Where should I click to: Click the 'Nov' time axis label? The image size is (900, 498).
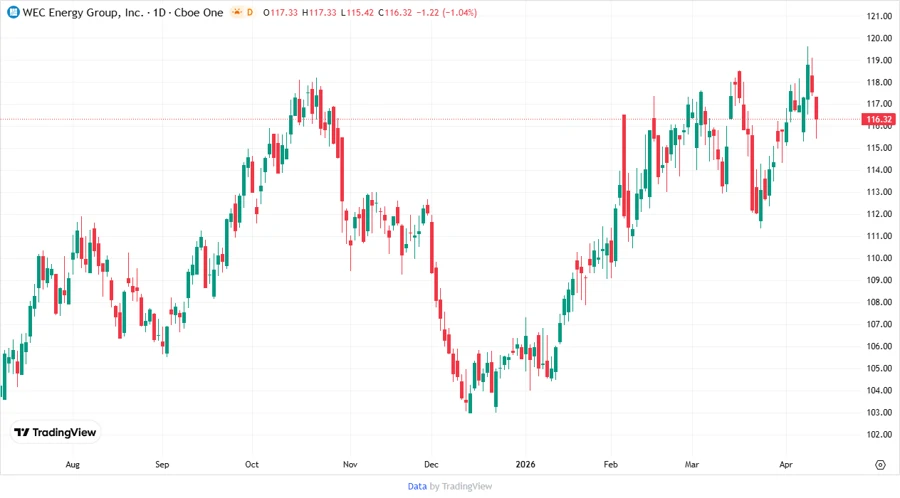tap(350, 464)
